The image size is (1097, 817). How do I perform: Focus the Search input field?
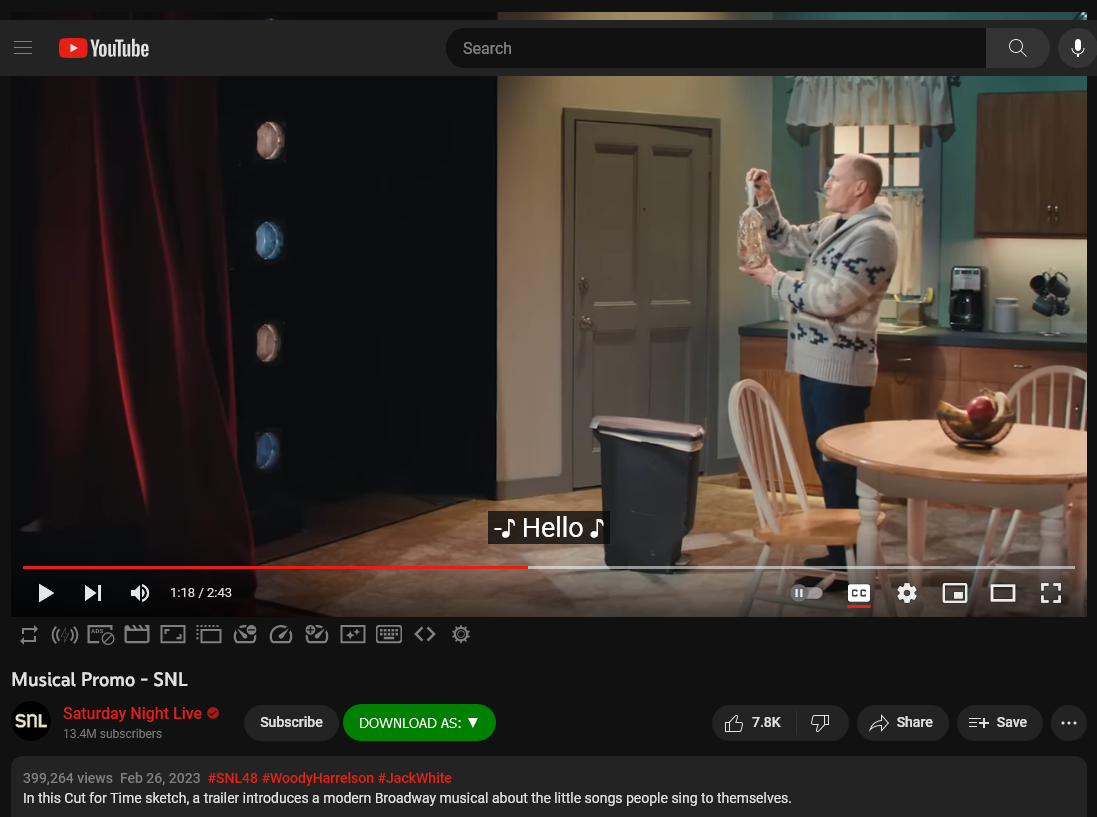click(x=716, y=48)
